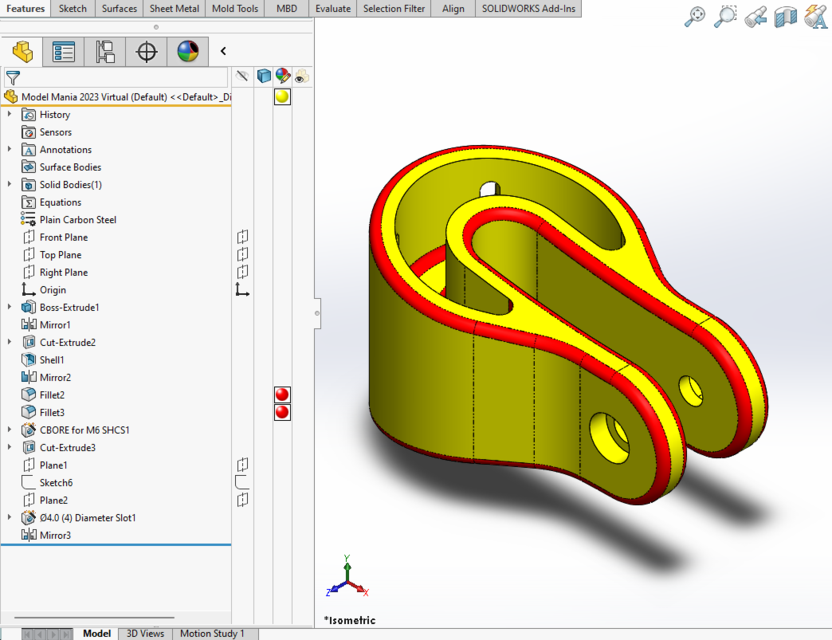Open the Features ribbon tab

click(x=25, y=8)
